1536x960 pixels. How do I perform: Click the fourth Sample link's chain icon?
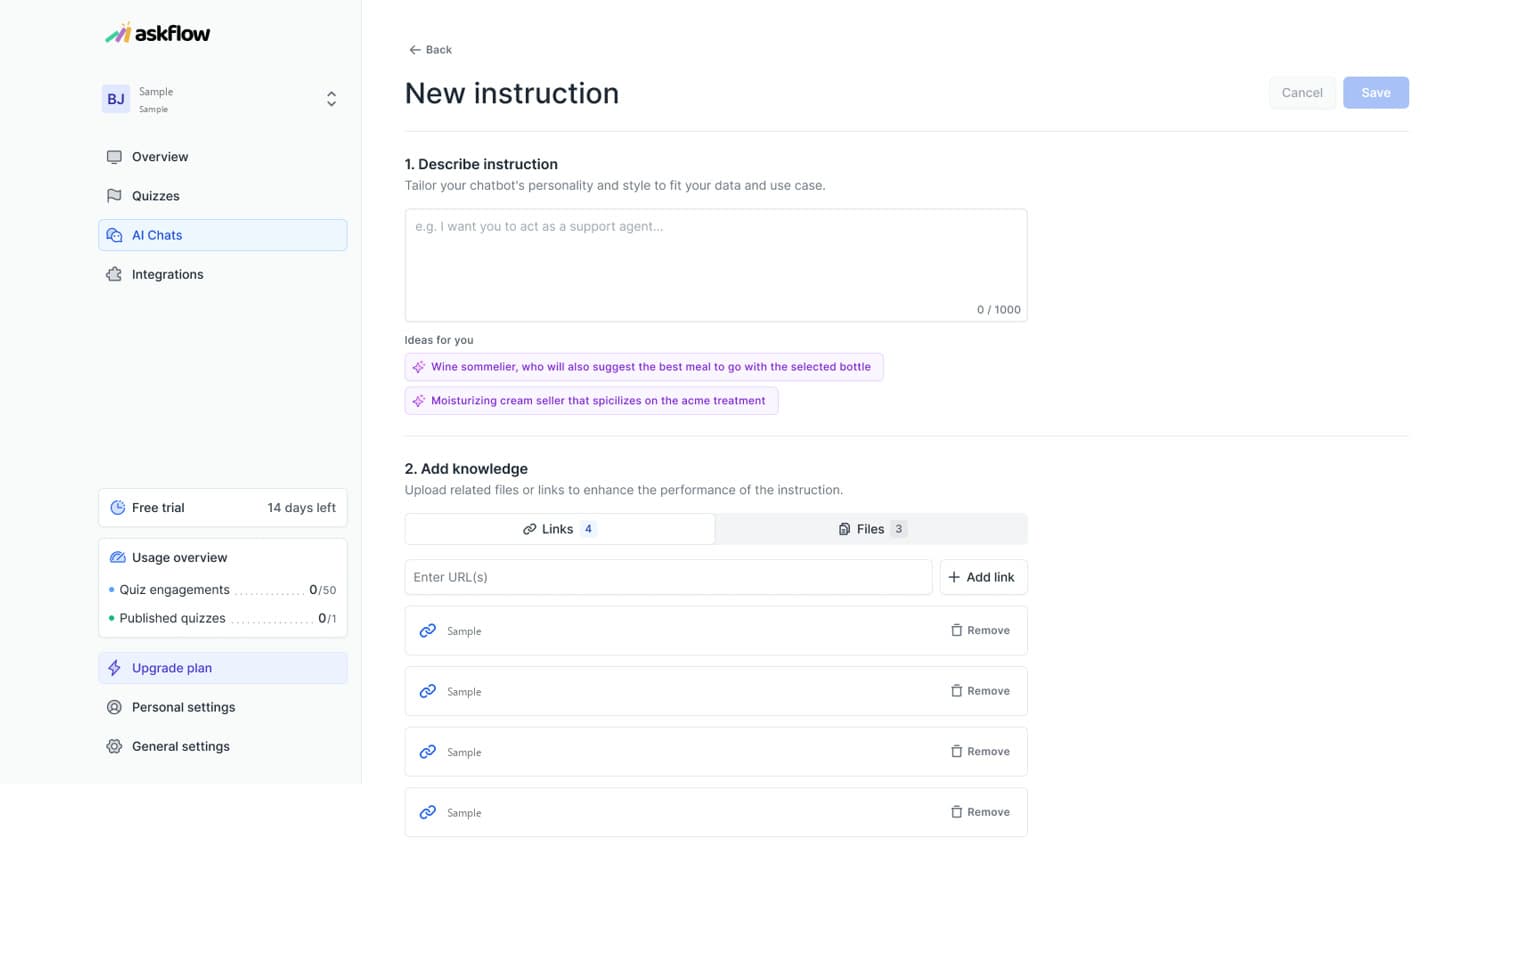pos(428,812)
